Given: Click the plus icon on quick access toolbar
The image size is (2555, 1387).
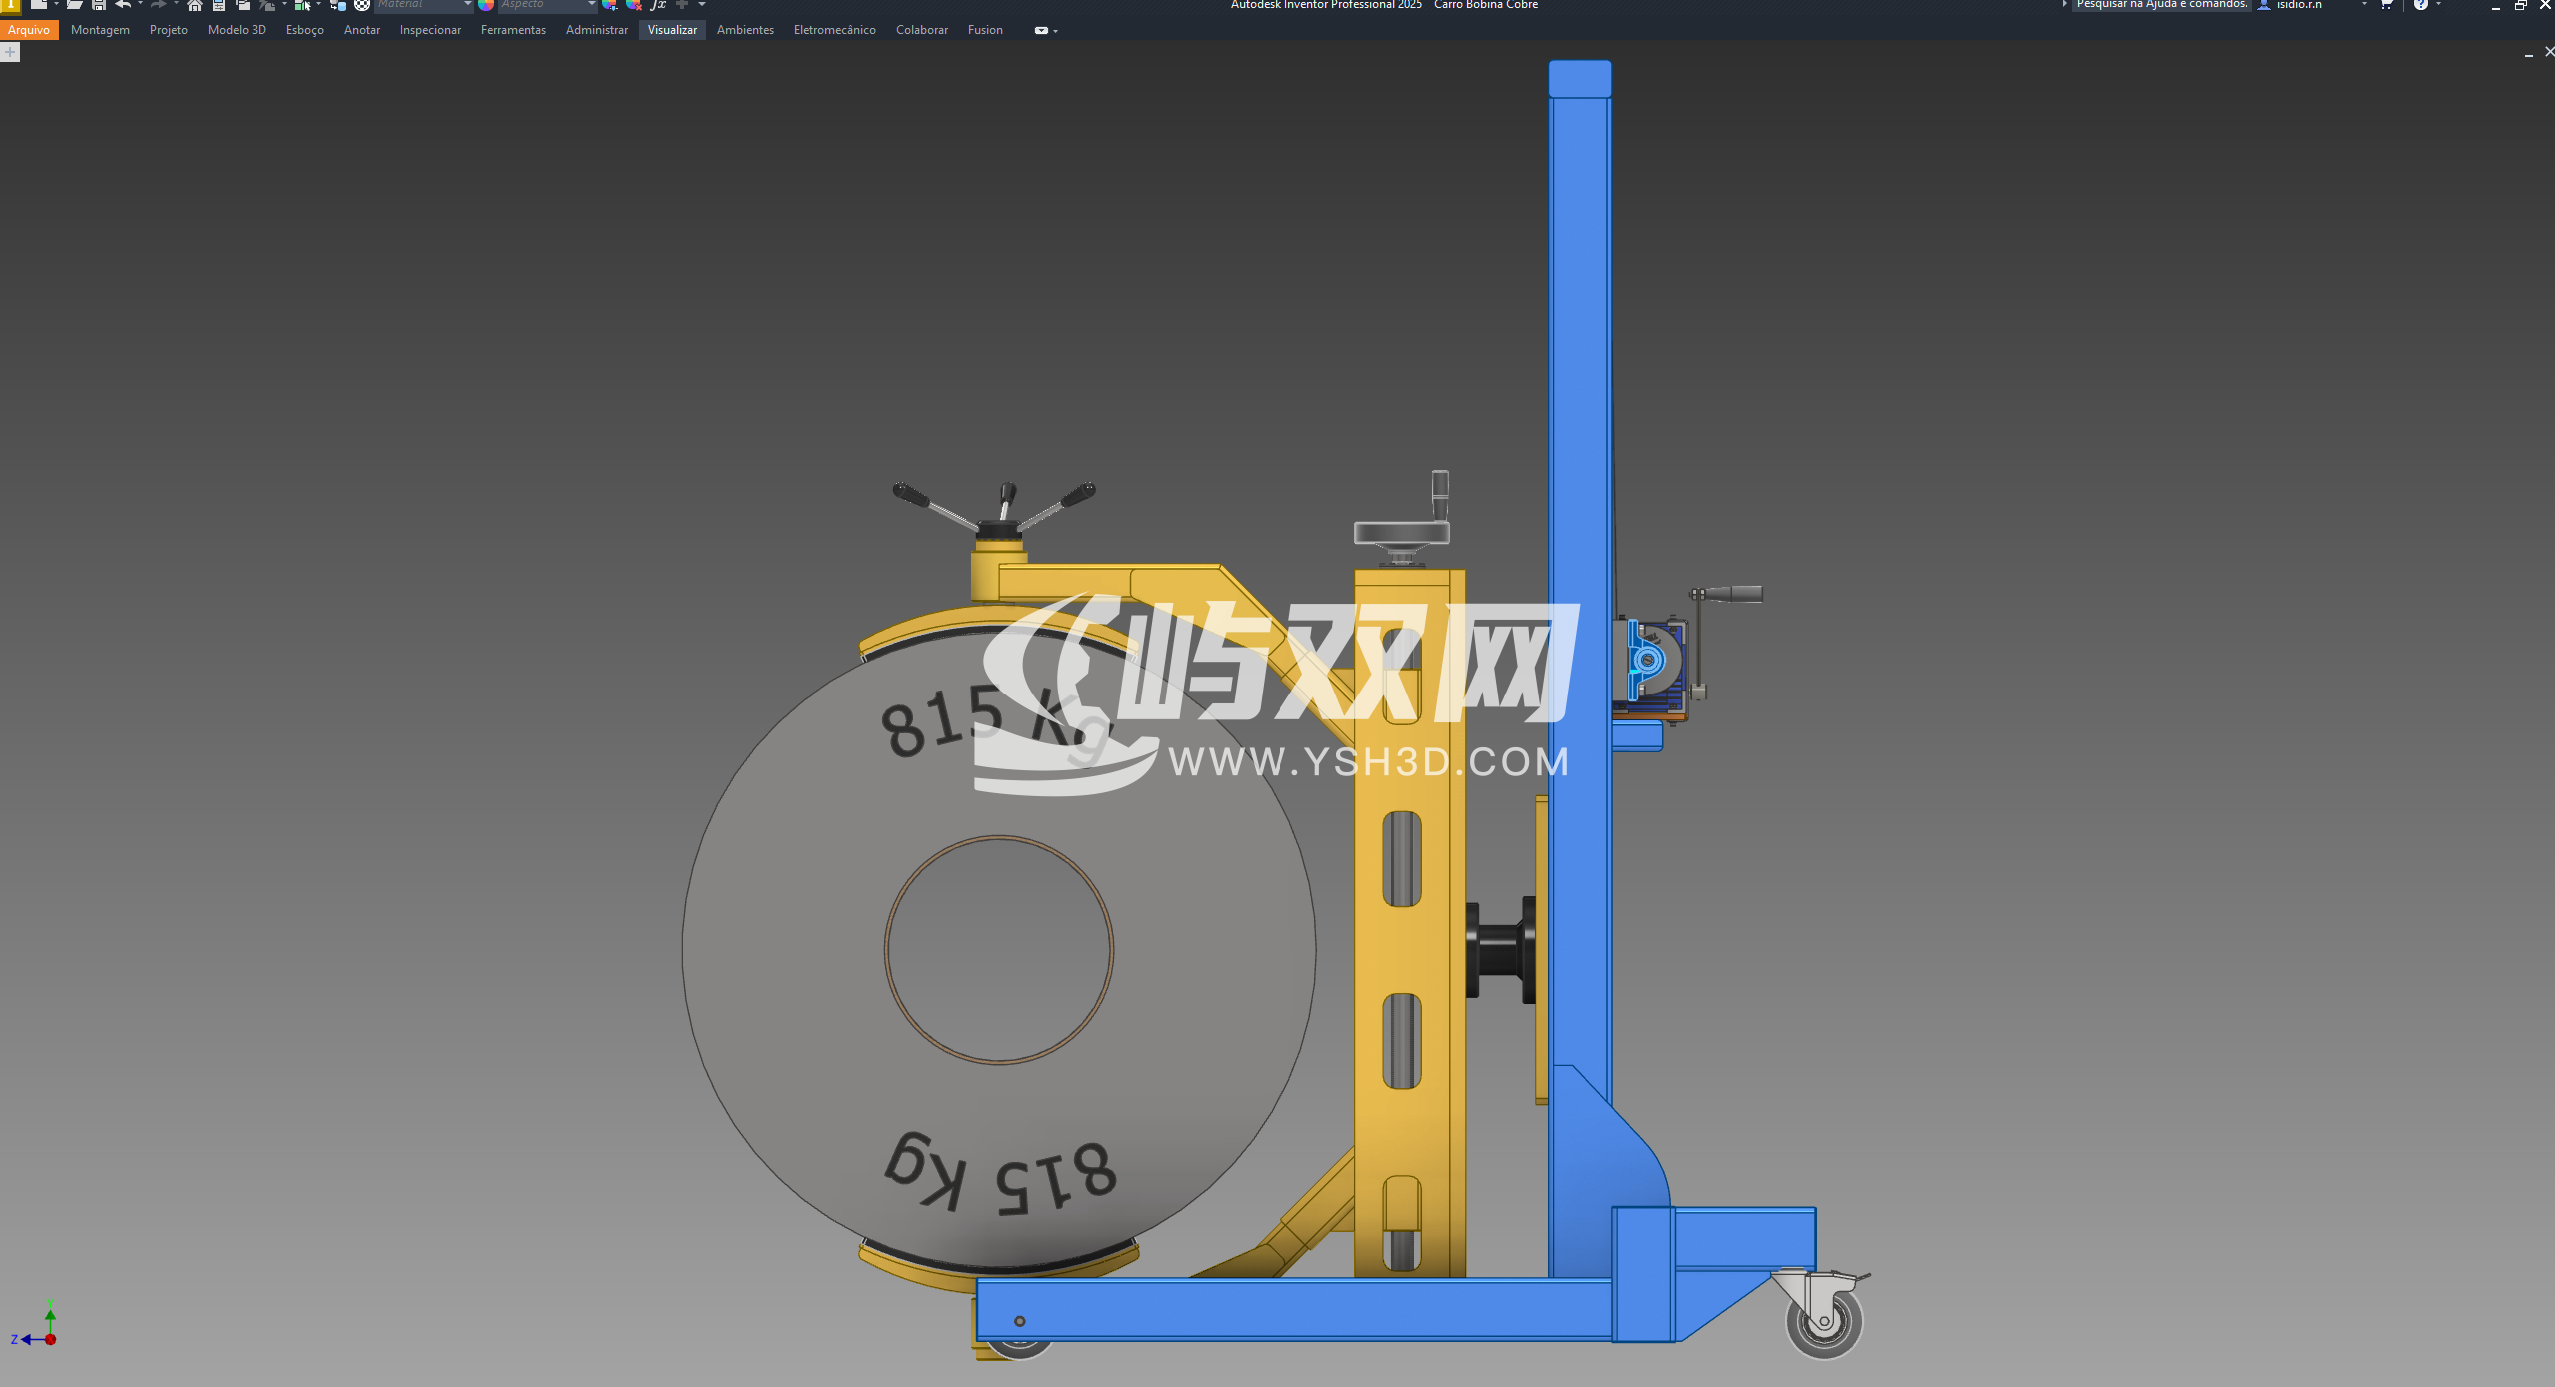Looking at the screenshot, I should (x=681, y=5).
